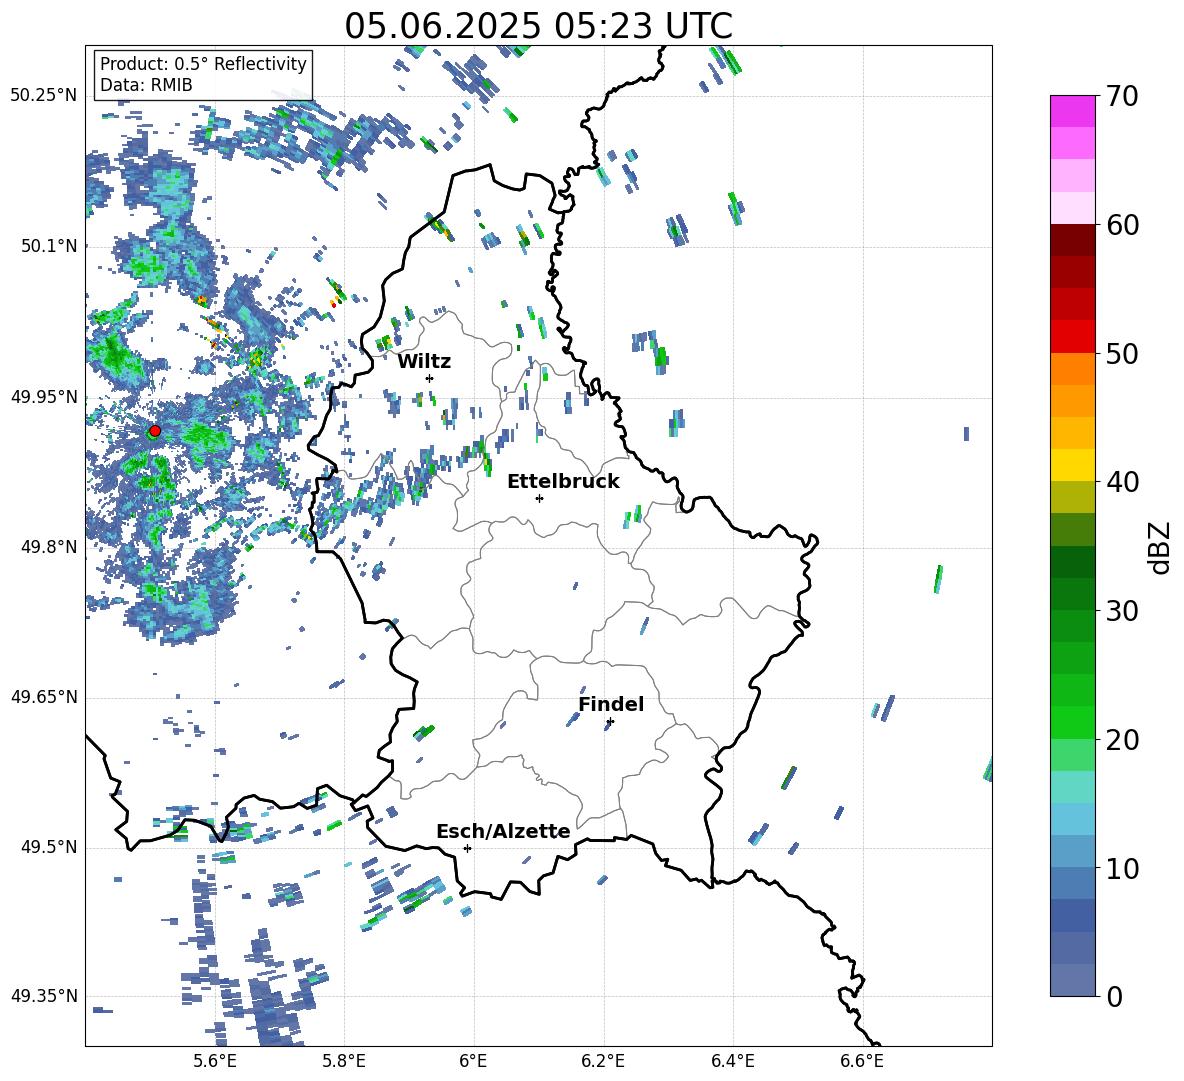Click the 6°E longitude tick label

[x=473, y=1061]
